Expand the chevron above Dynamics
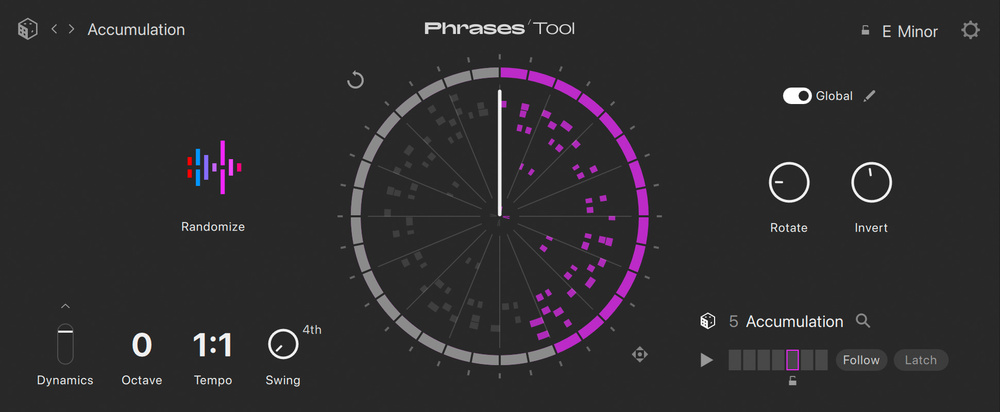 tap(65, 306)
